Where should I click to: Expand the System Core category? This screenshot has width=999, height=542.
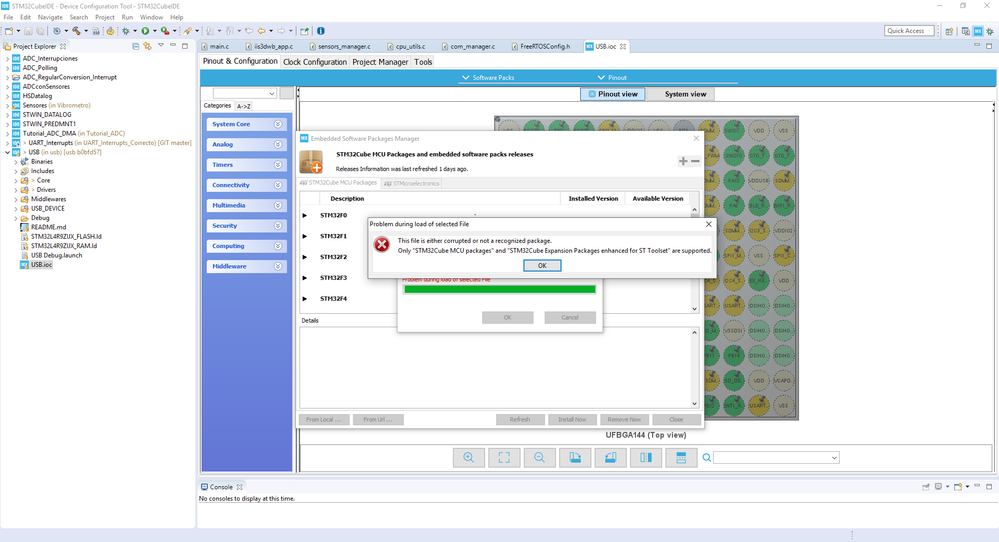click(247, 124)
